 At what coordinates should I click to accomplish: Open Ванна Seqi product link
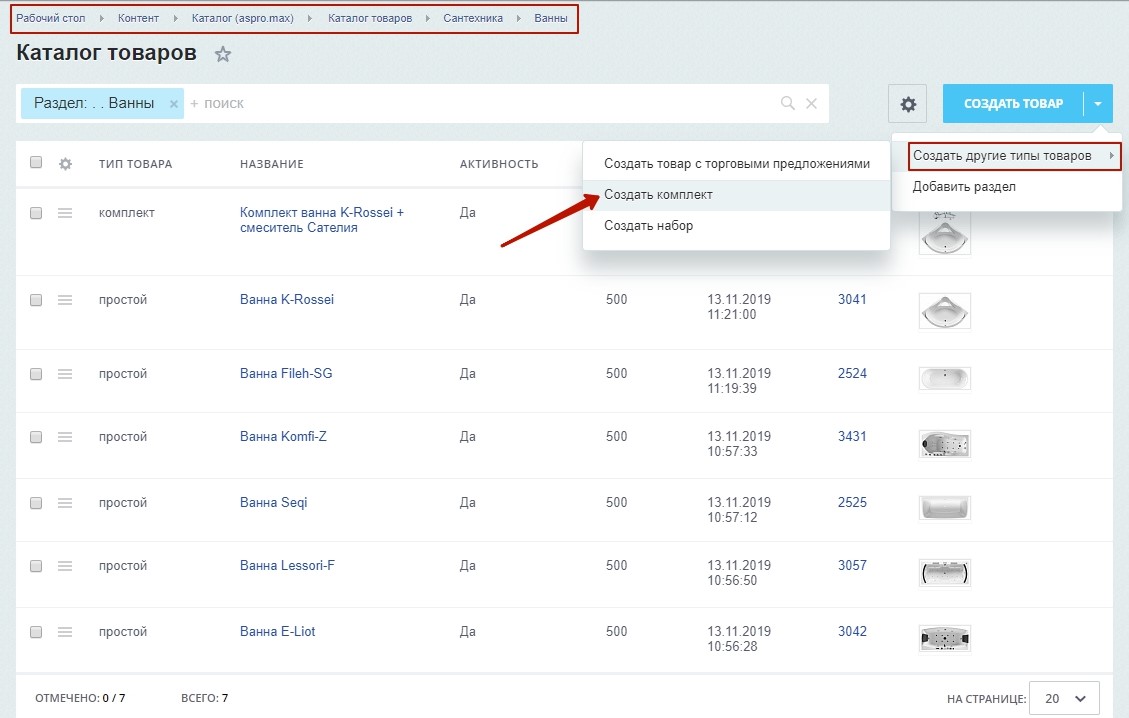click(274, 503)
